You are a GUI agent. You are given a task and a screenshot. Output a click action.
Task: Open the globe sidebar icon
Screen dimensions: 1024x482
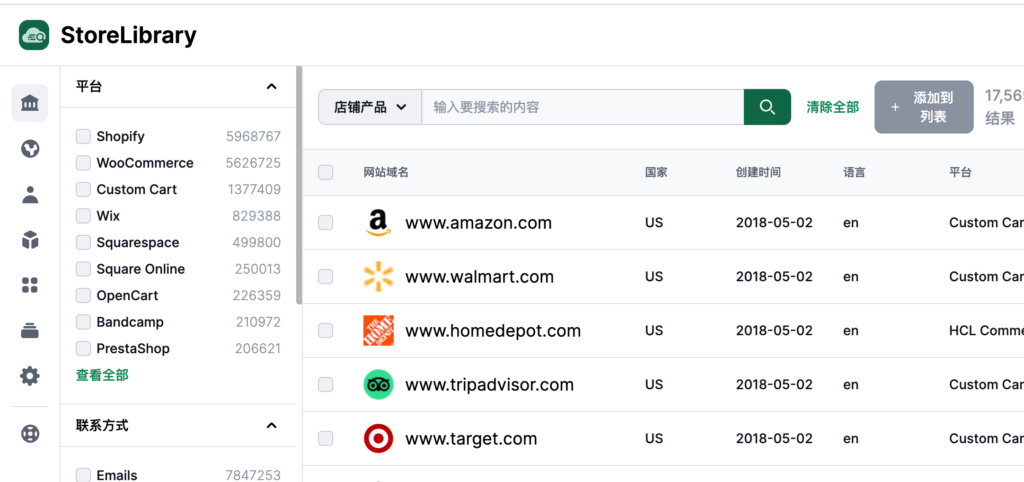click(29, 149)
